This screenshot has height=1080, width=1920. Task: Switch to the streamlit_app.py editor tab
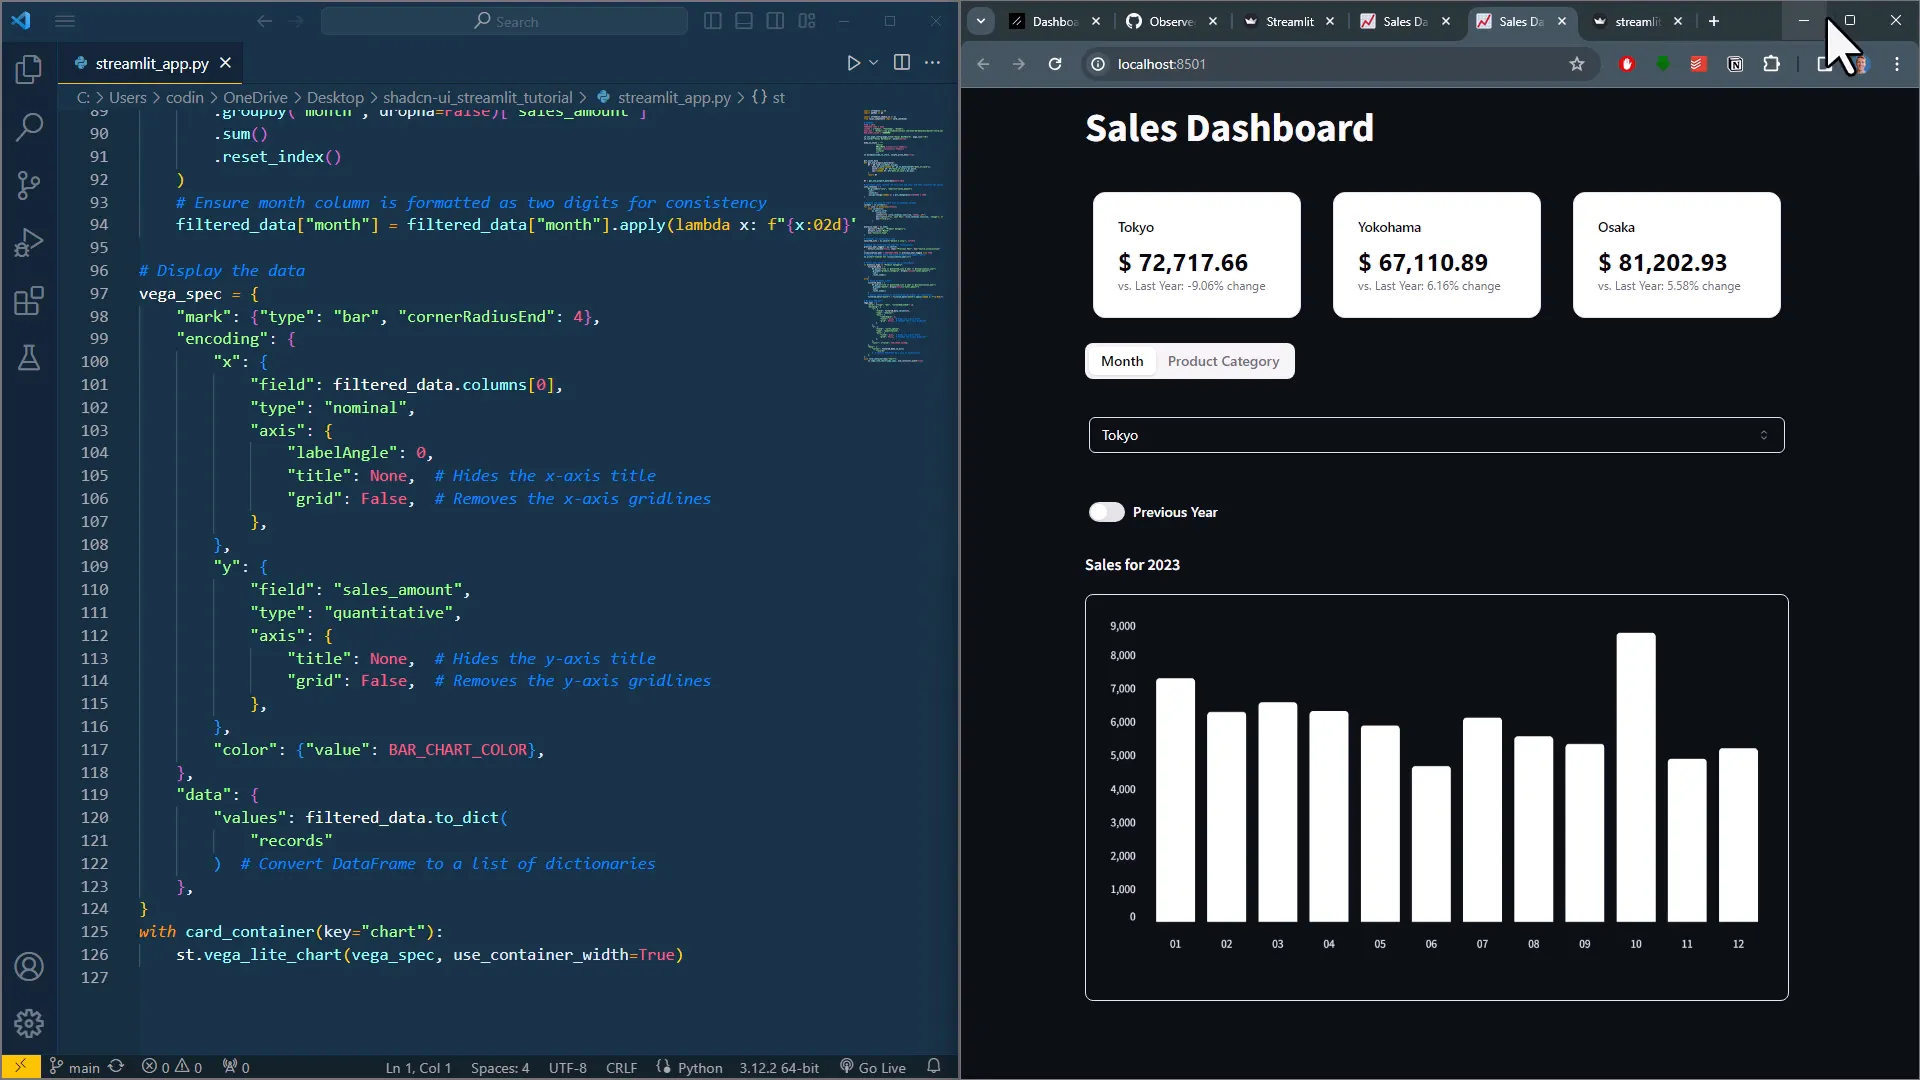150,63
